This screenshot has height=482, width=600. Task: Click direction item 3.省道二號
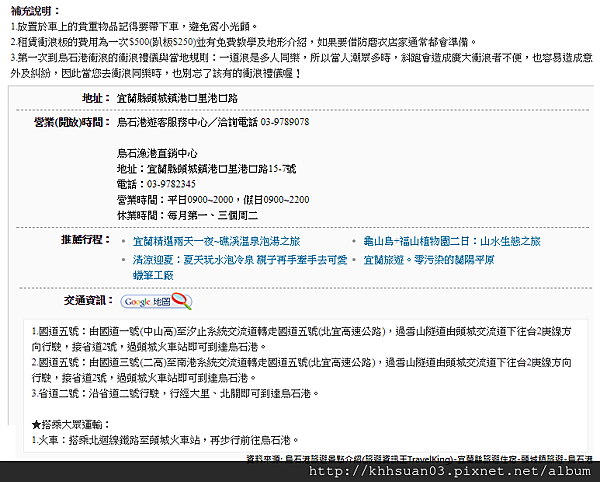tap(175, 393)
